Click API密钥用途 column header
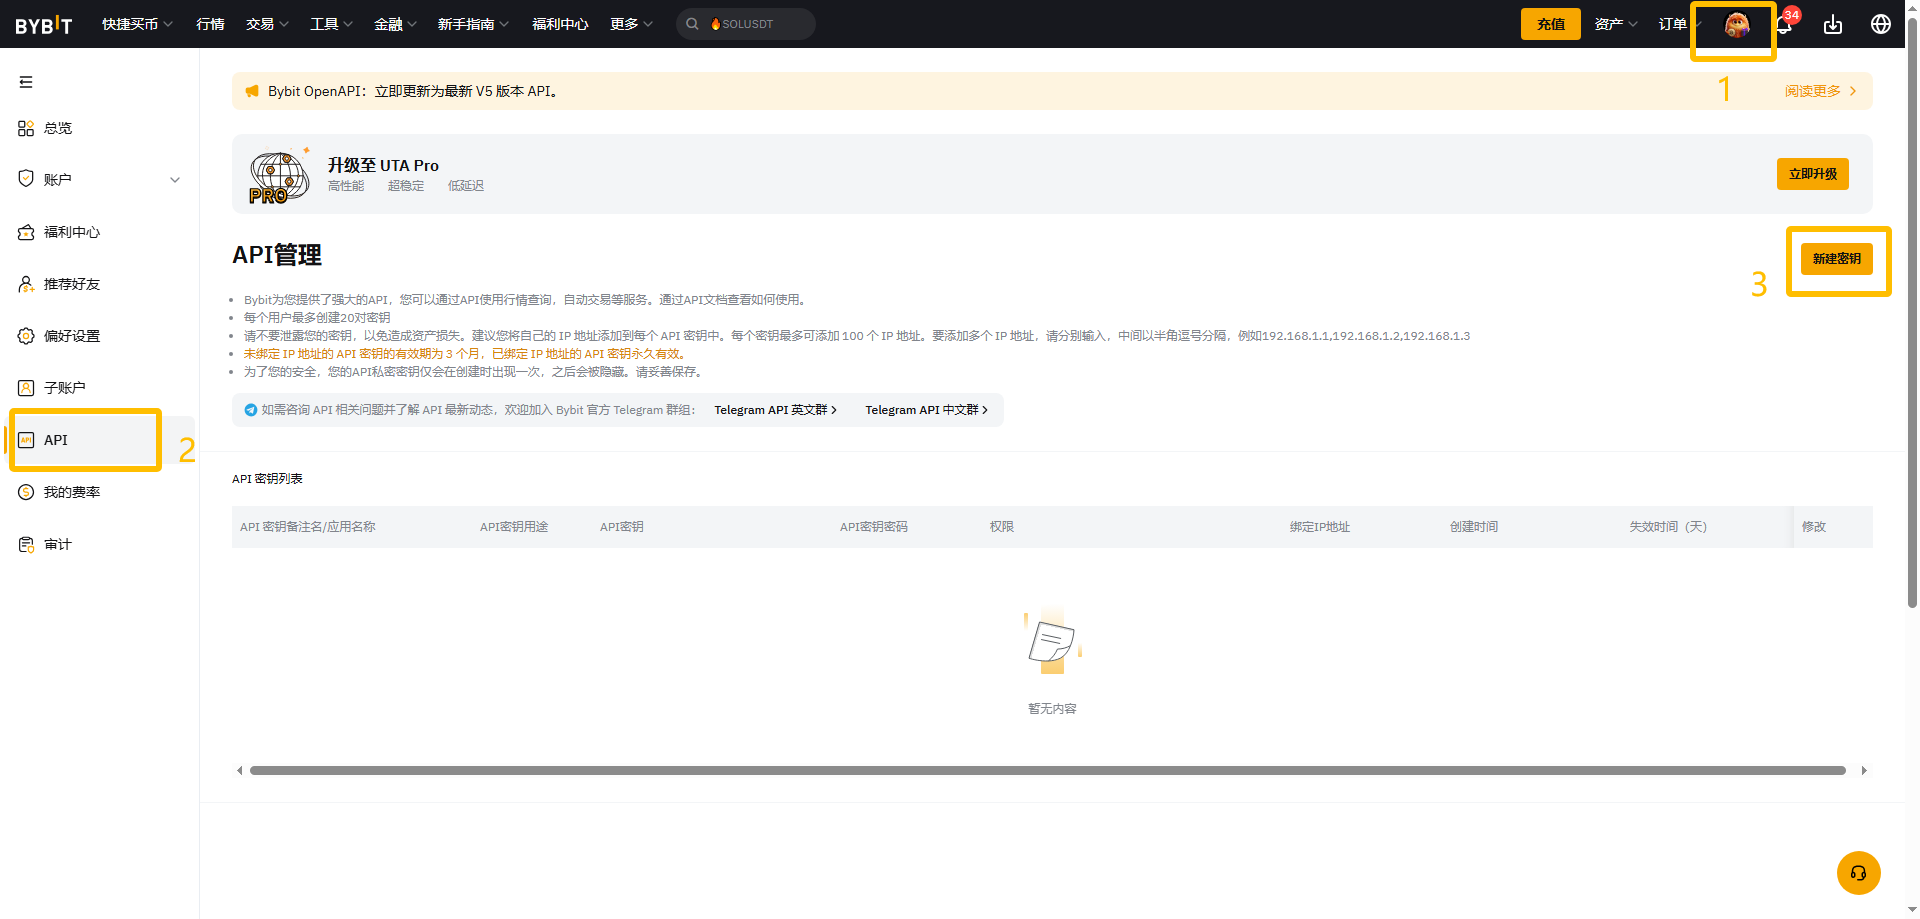 tap(514, 527)
